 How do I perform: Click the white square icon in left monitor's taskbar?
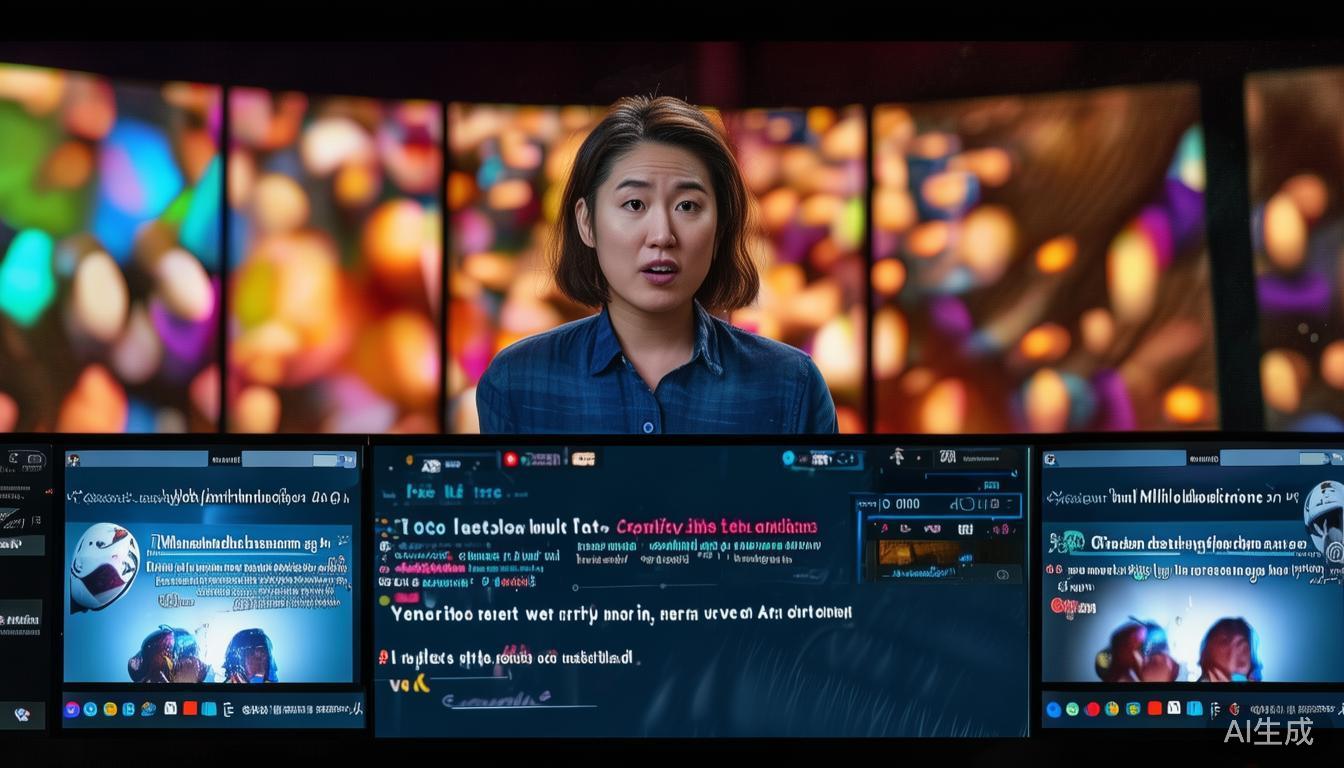(170, 708)
